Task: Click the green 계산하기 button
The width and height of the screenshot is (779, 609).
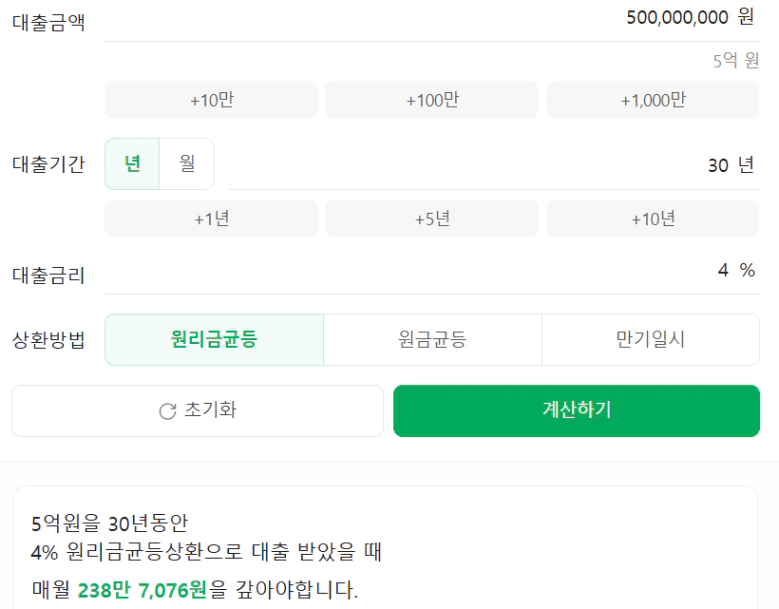Action: point(576,411)
